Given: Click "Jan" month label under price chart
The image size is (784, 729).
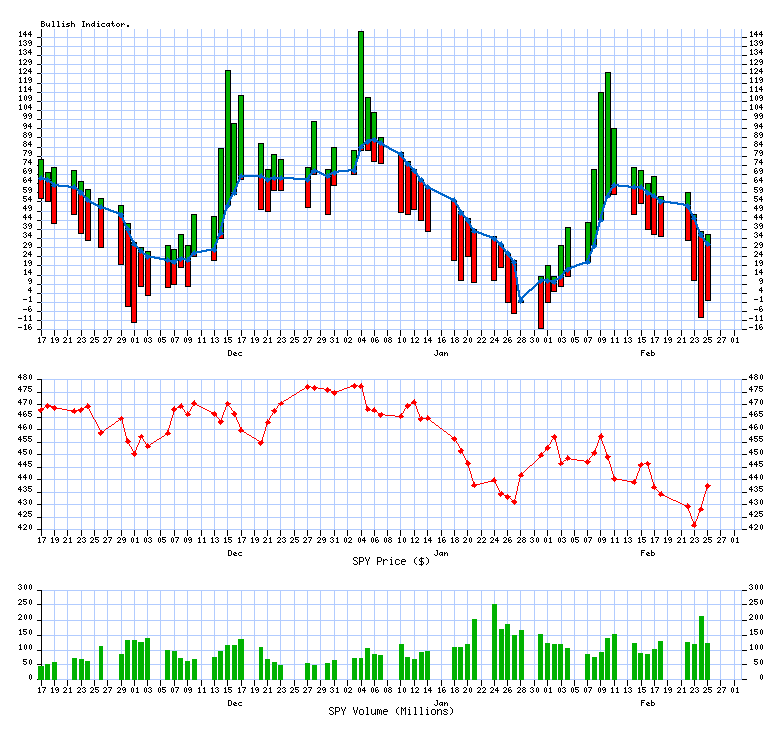Looking at the screenshot, I should (441, 552).
